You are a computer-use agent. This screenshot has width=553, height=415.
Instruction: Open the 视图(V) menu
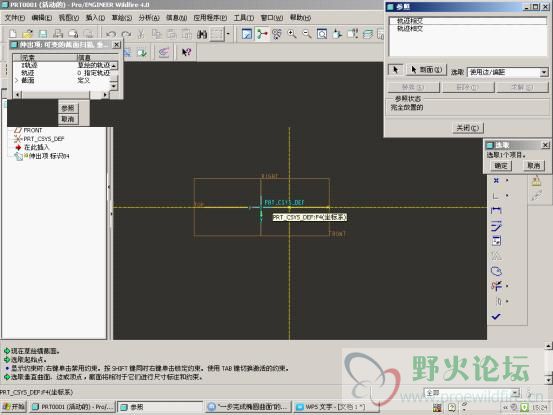68,18
